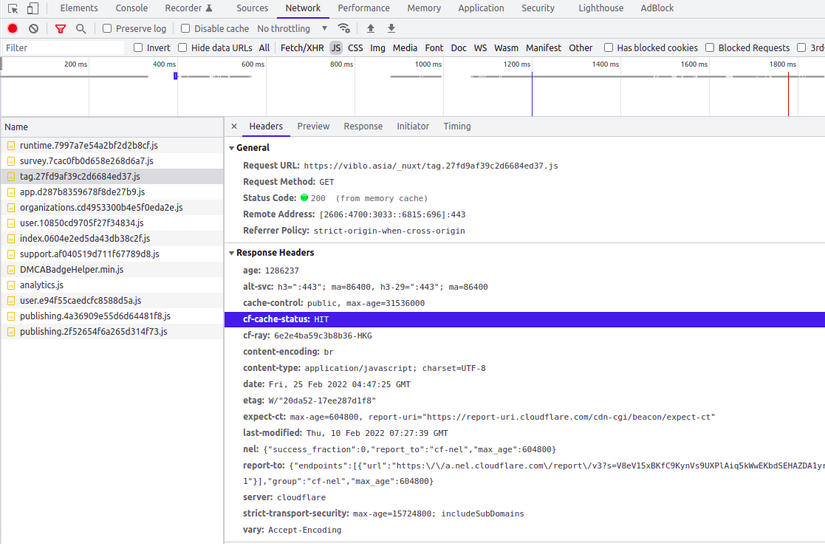Enable the Preserve log checkbox

[108, 29]
